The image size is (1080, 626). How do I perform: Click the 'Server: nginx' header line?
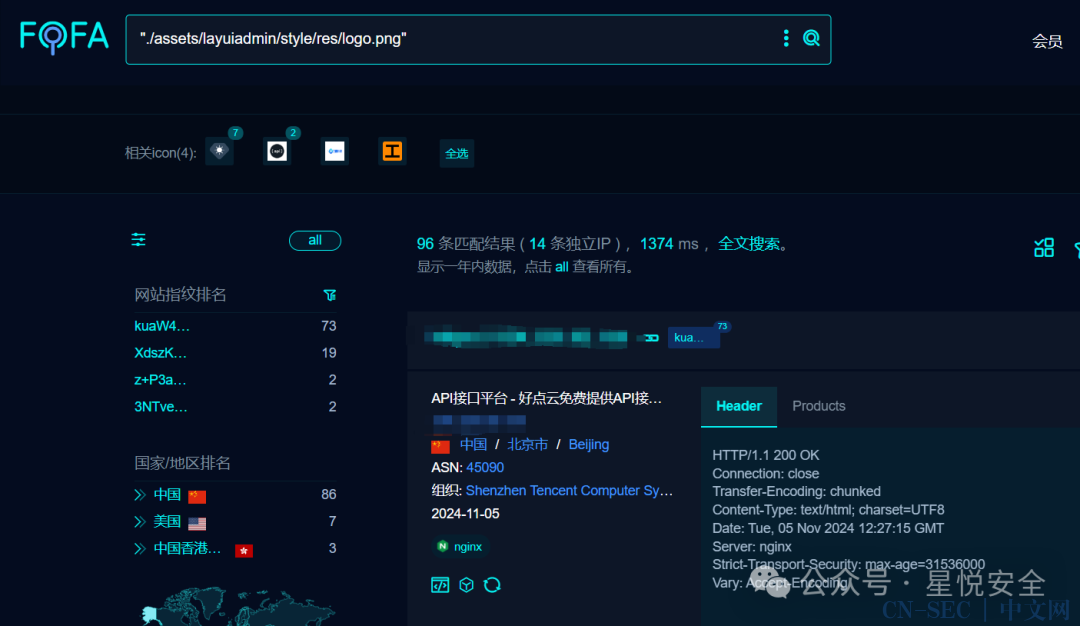point(751,546)
